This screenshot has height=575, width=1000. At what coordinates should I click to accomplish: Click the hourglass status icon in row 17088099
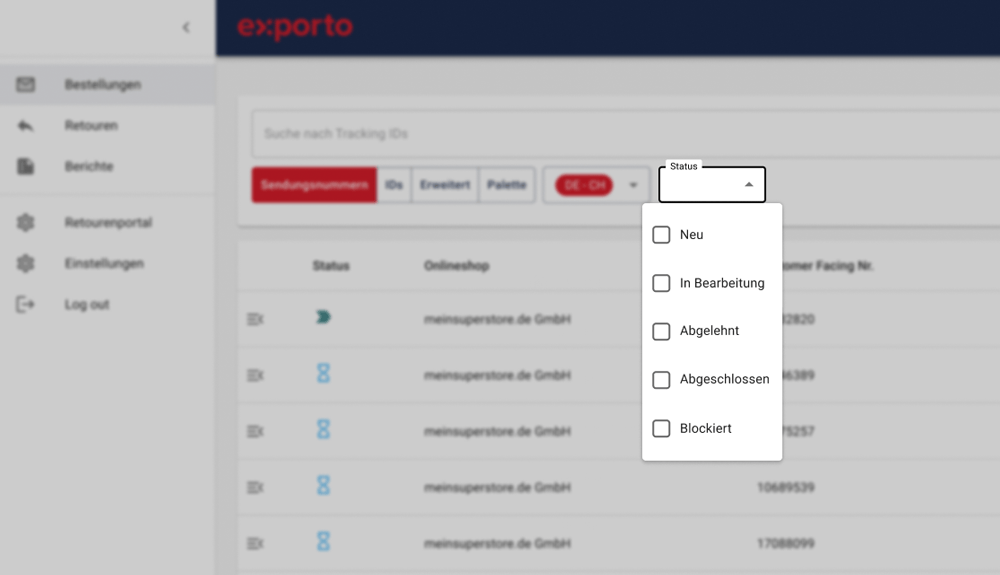(x=323, y=542)
